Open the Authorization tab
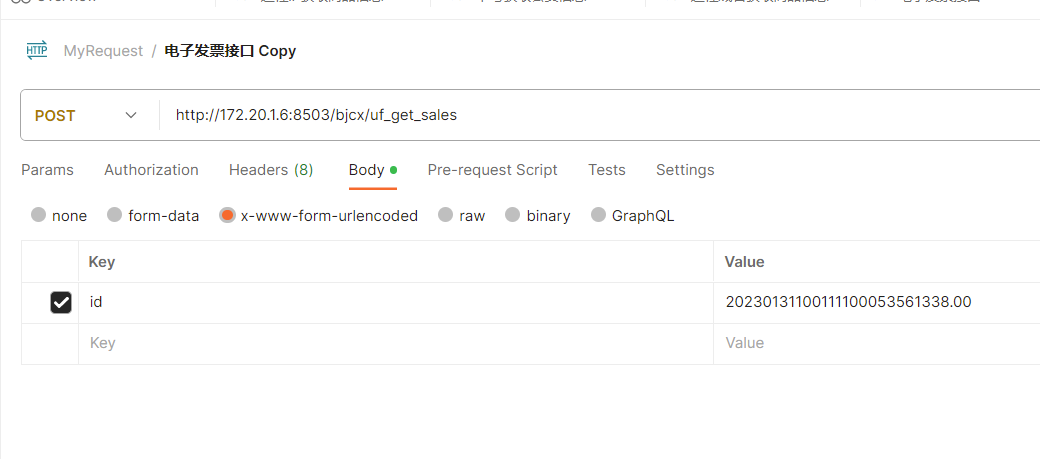1040x459 pixels. (x=151, y=170)
